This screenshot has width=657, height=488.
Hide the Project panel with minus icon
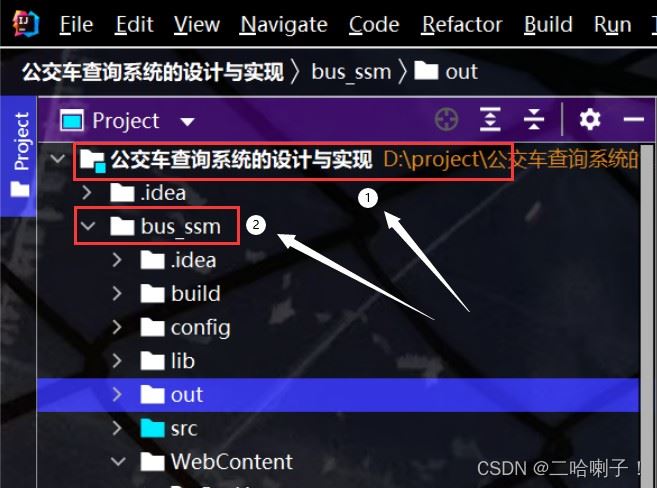[634, 120]
